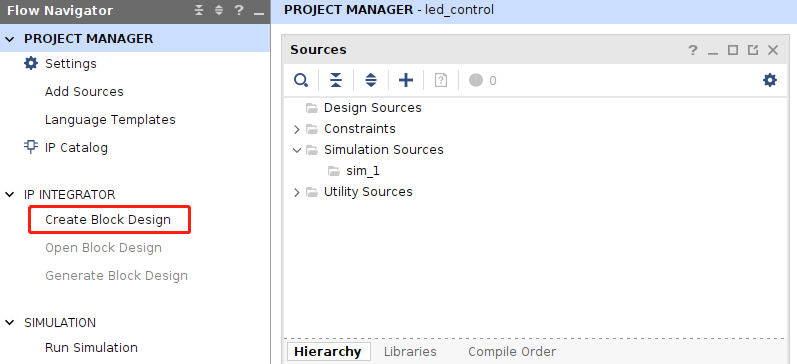
Task: Float the Sources panel with the pop-out icon
Action: [x=753, y=50]
